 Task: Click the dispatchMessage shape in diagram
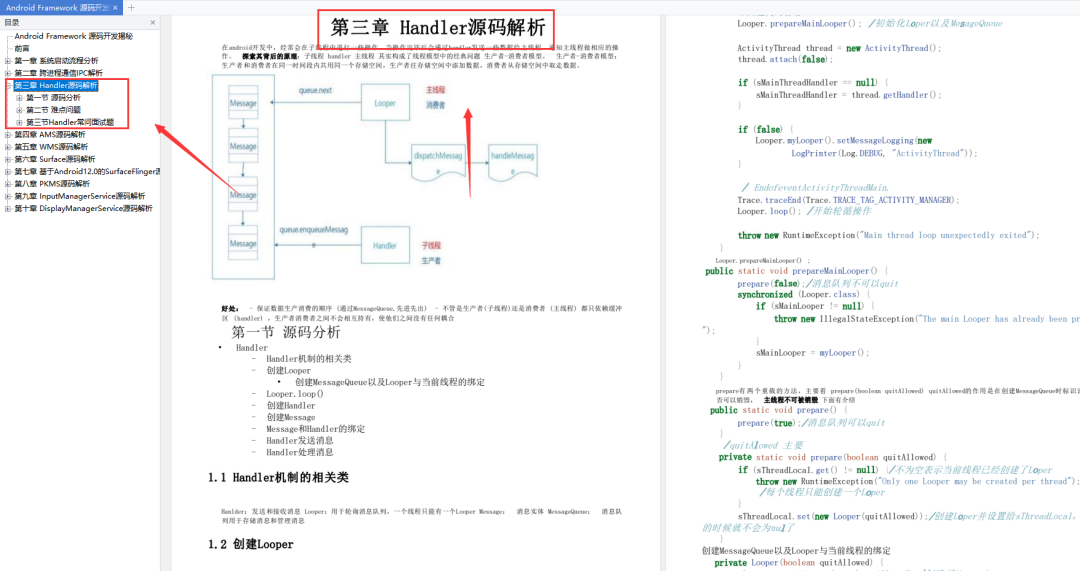pos(438,163)
